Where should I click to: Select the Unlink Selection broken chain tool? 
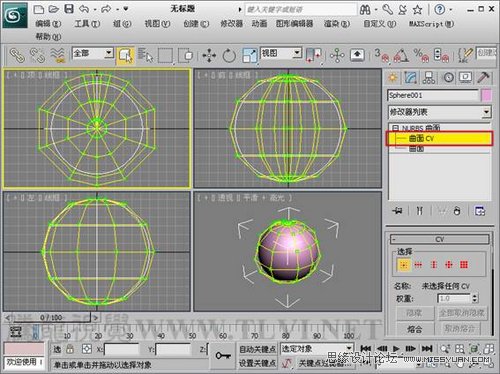tap(37, 55)
